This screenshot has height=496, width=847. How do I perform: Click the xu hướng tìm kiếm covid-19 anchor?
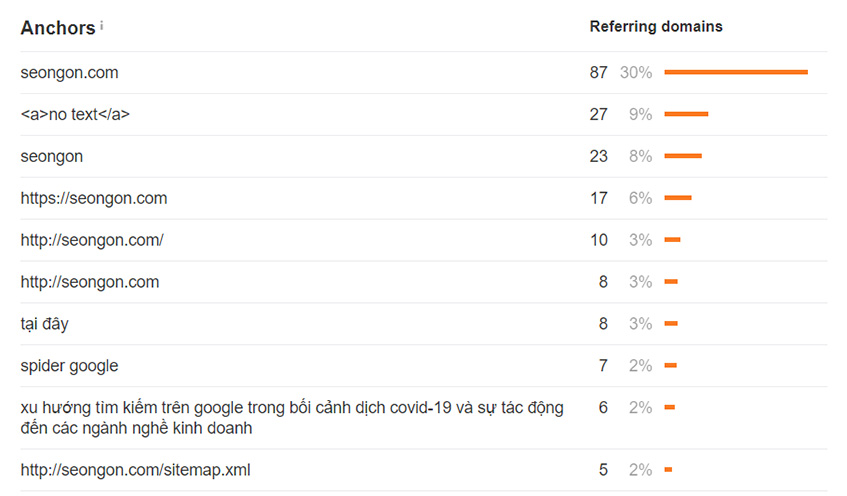point(292,418)
